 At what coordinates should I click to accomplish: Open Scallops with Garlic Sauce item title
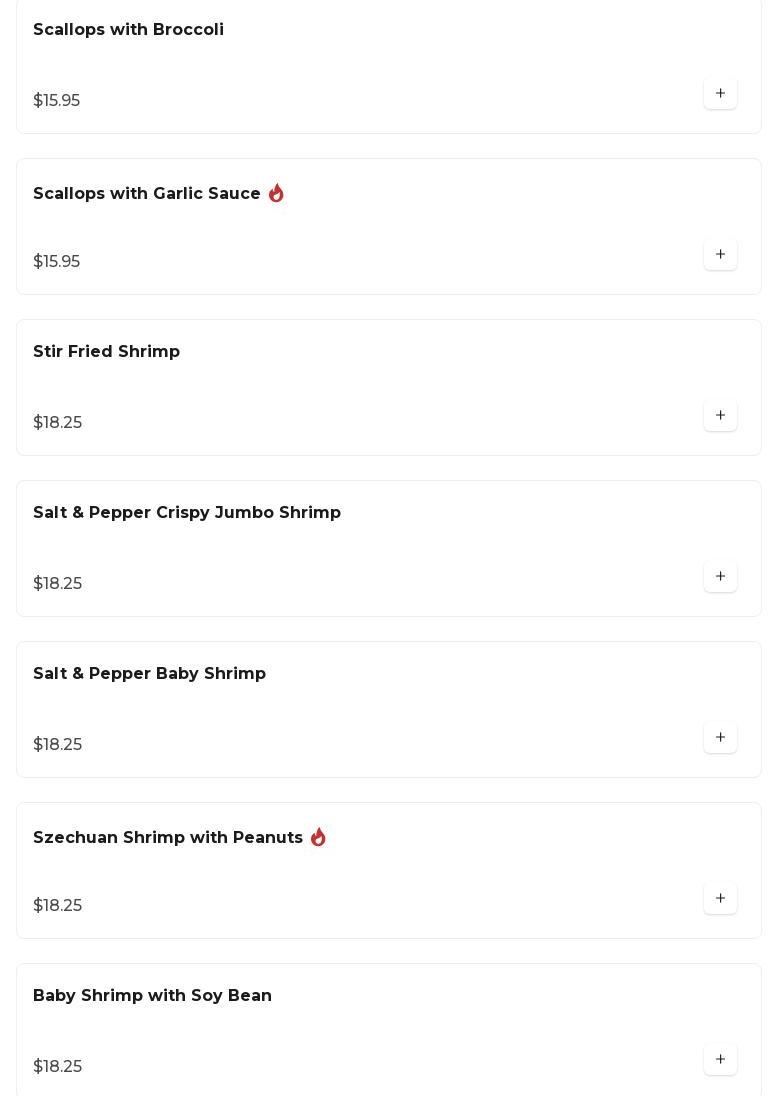click(x=147, y=194)
